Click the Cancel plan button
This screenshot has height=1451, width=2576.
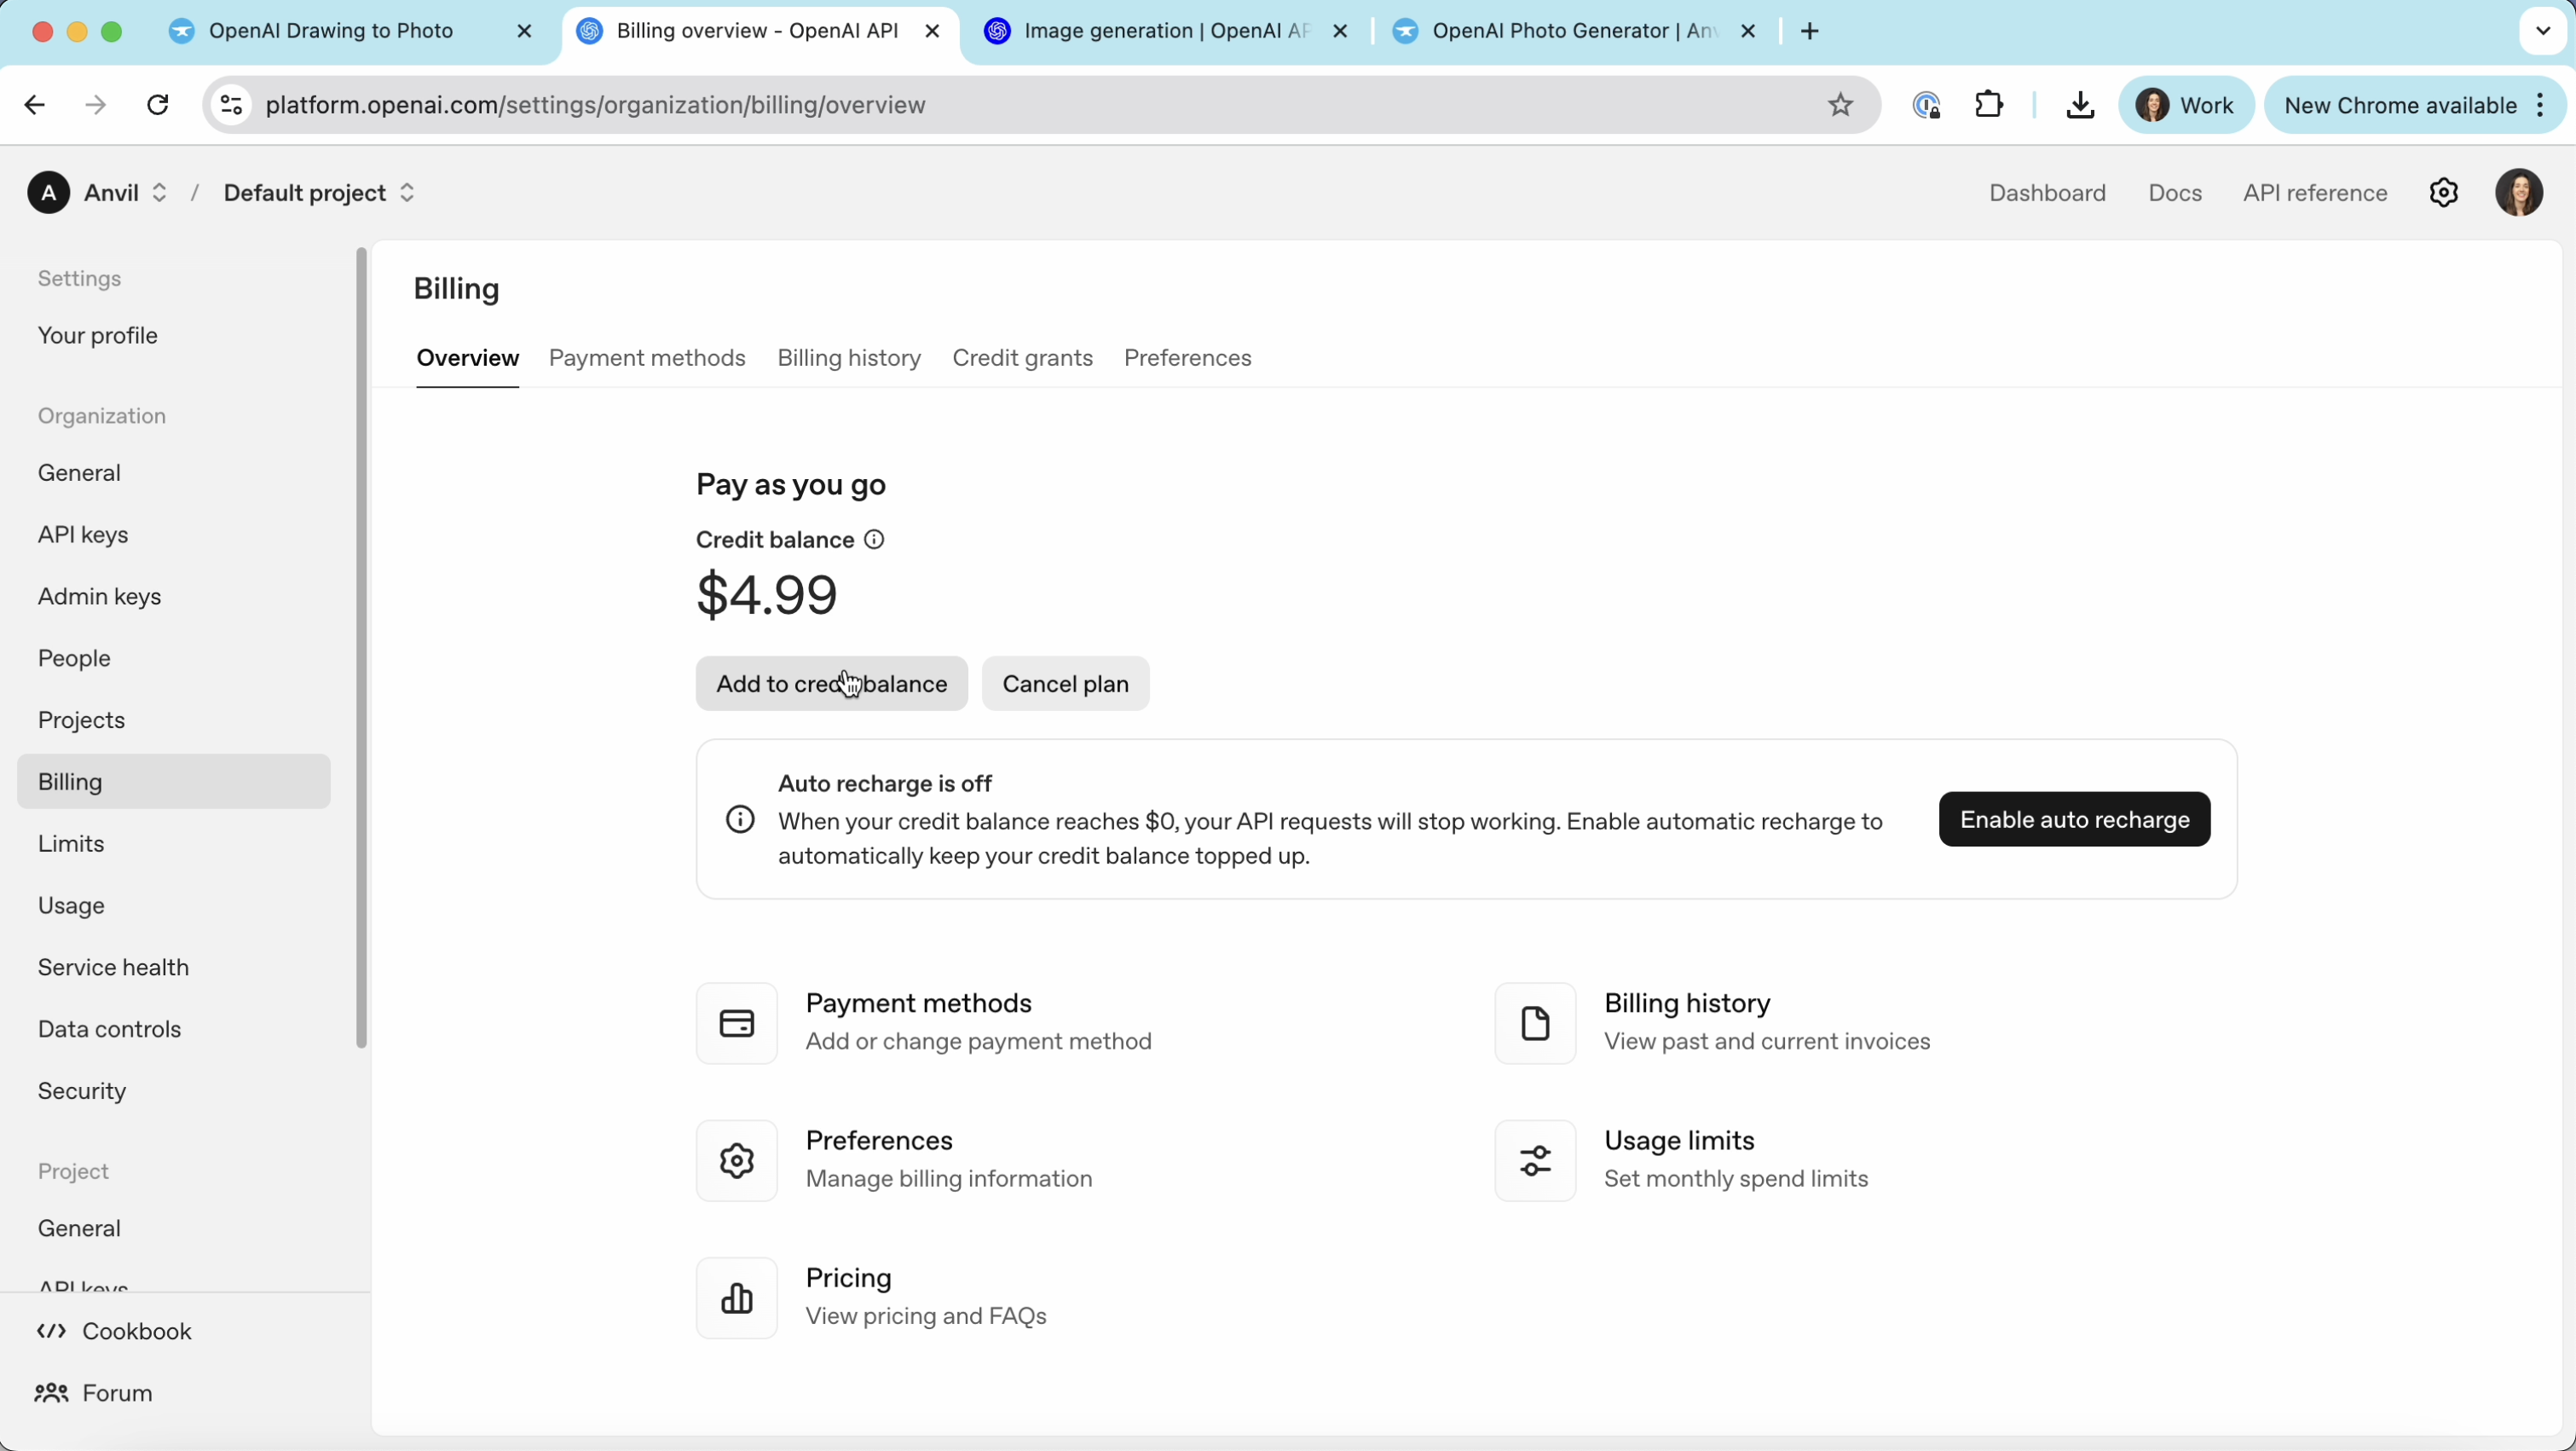point(1066,685)
